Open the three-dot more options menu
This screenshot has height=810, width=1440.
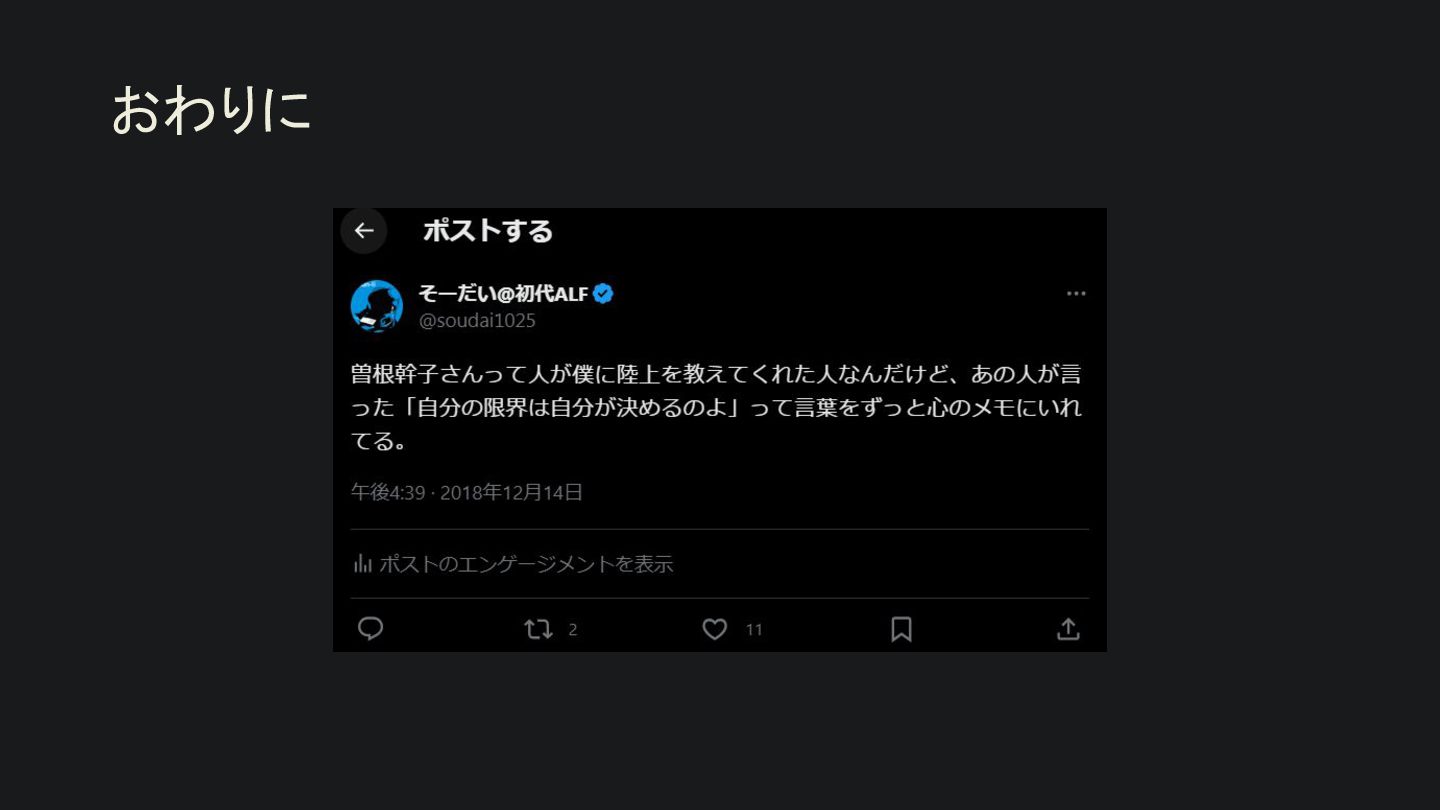click(x=1076, y=294)
